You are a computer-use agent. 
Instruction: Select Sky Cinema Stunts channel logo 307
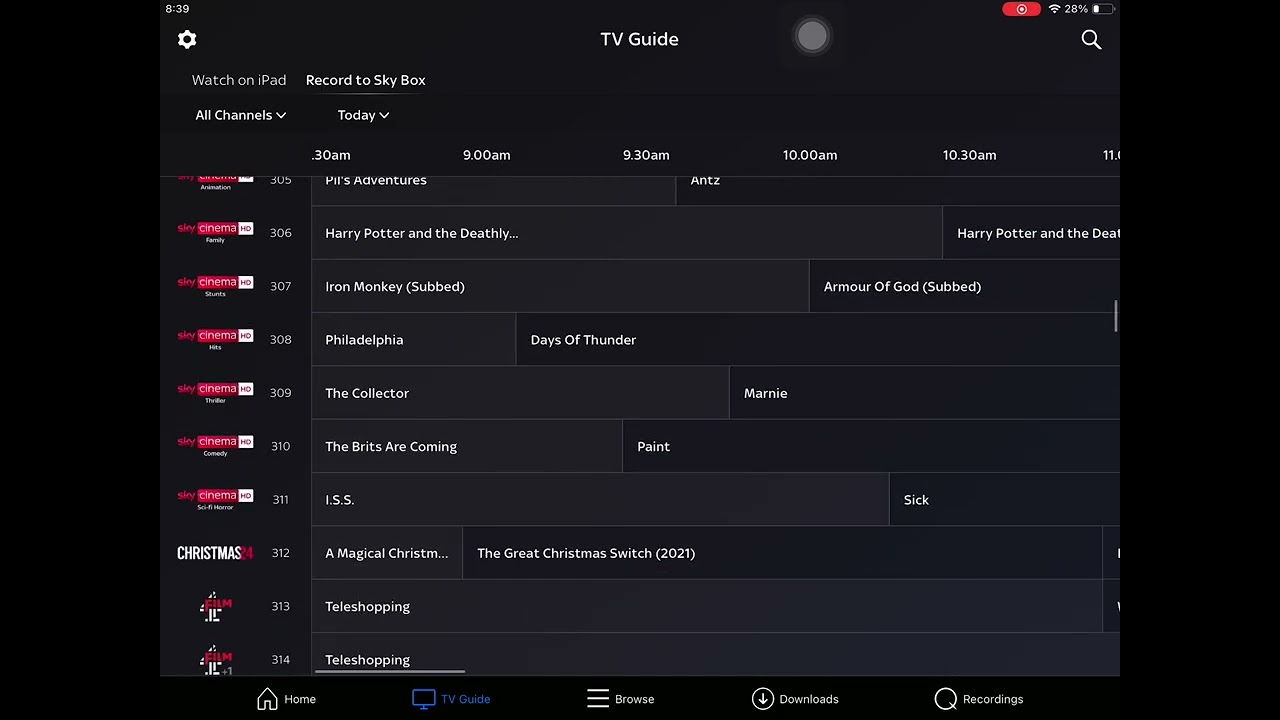pyautogui.click(x=215, y=286)
